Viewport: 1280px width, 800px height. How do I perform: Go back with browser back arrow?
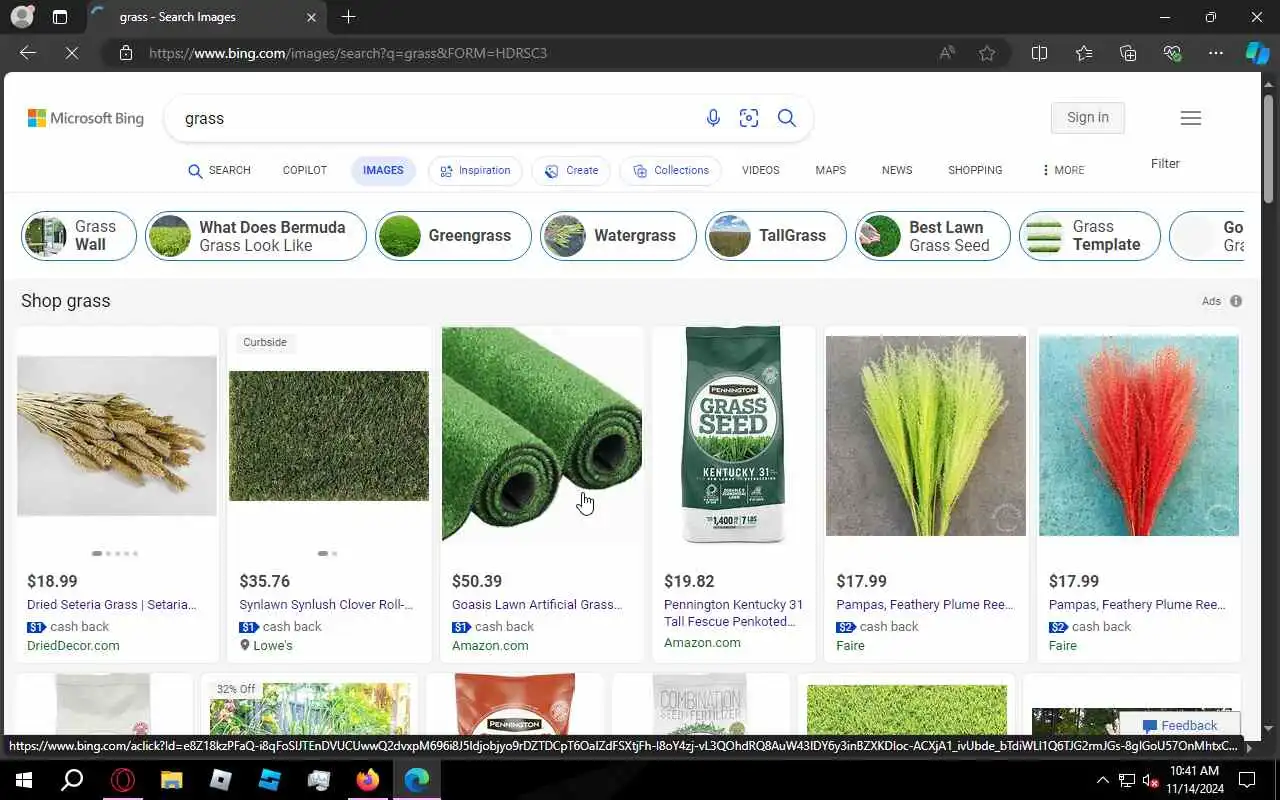pos(28,53)
